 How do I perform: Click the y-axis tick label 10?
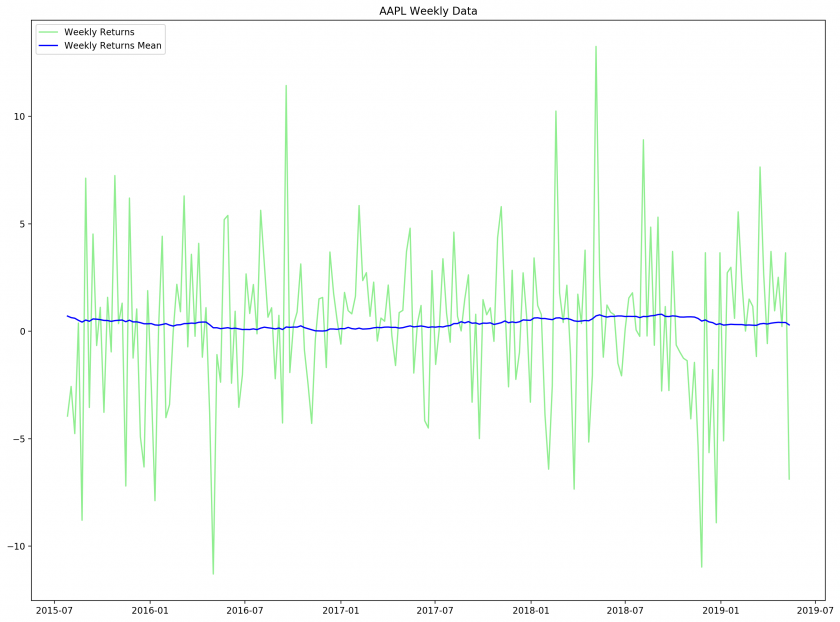pyautogui.click(x=19, y=117)
